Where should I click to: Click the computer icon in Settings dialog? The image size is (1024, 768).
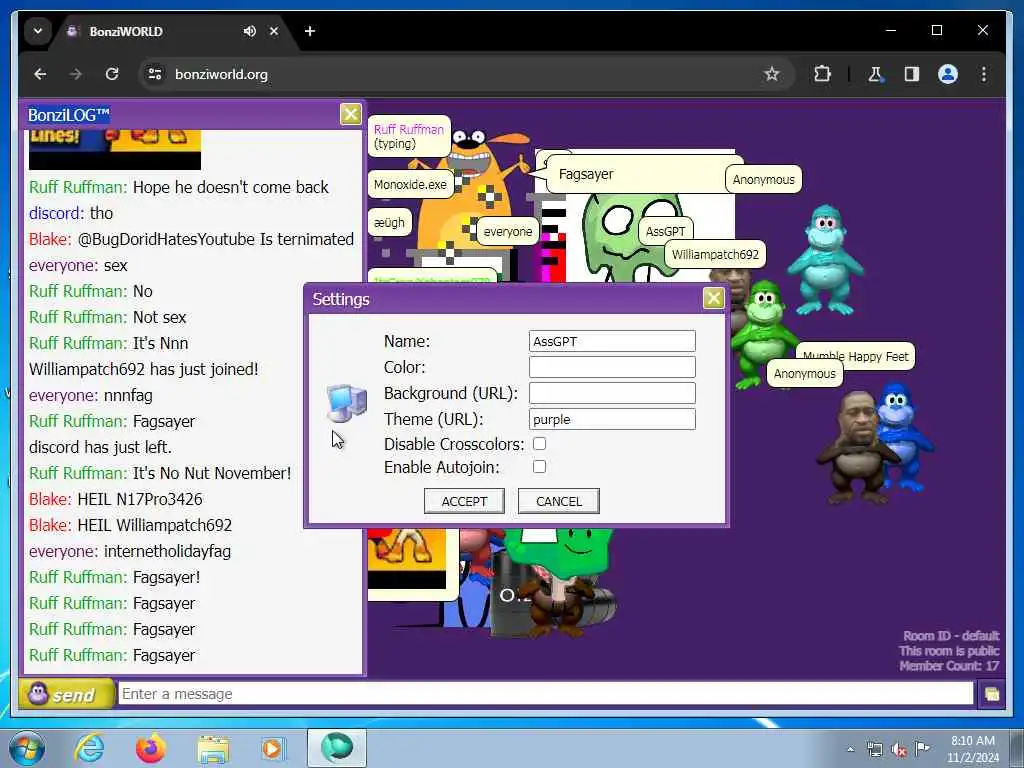point(346,403)
